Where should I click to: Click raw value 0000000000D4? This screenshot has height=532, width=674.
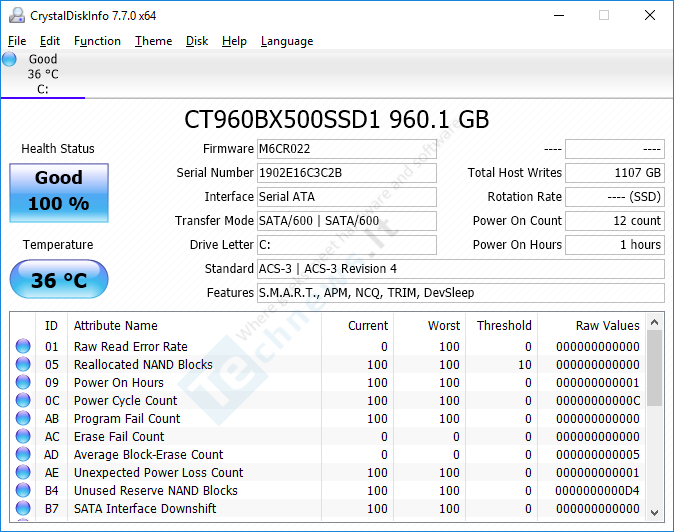coord(597,491)
